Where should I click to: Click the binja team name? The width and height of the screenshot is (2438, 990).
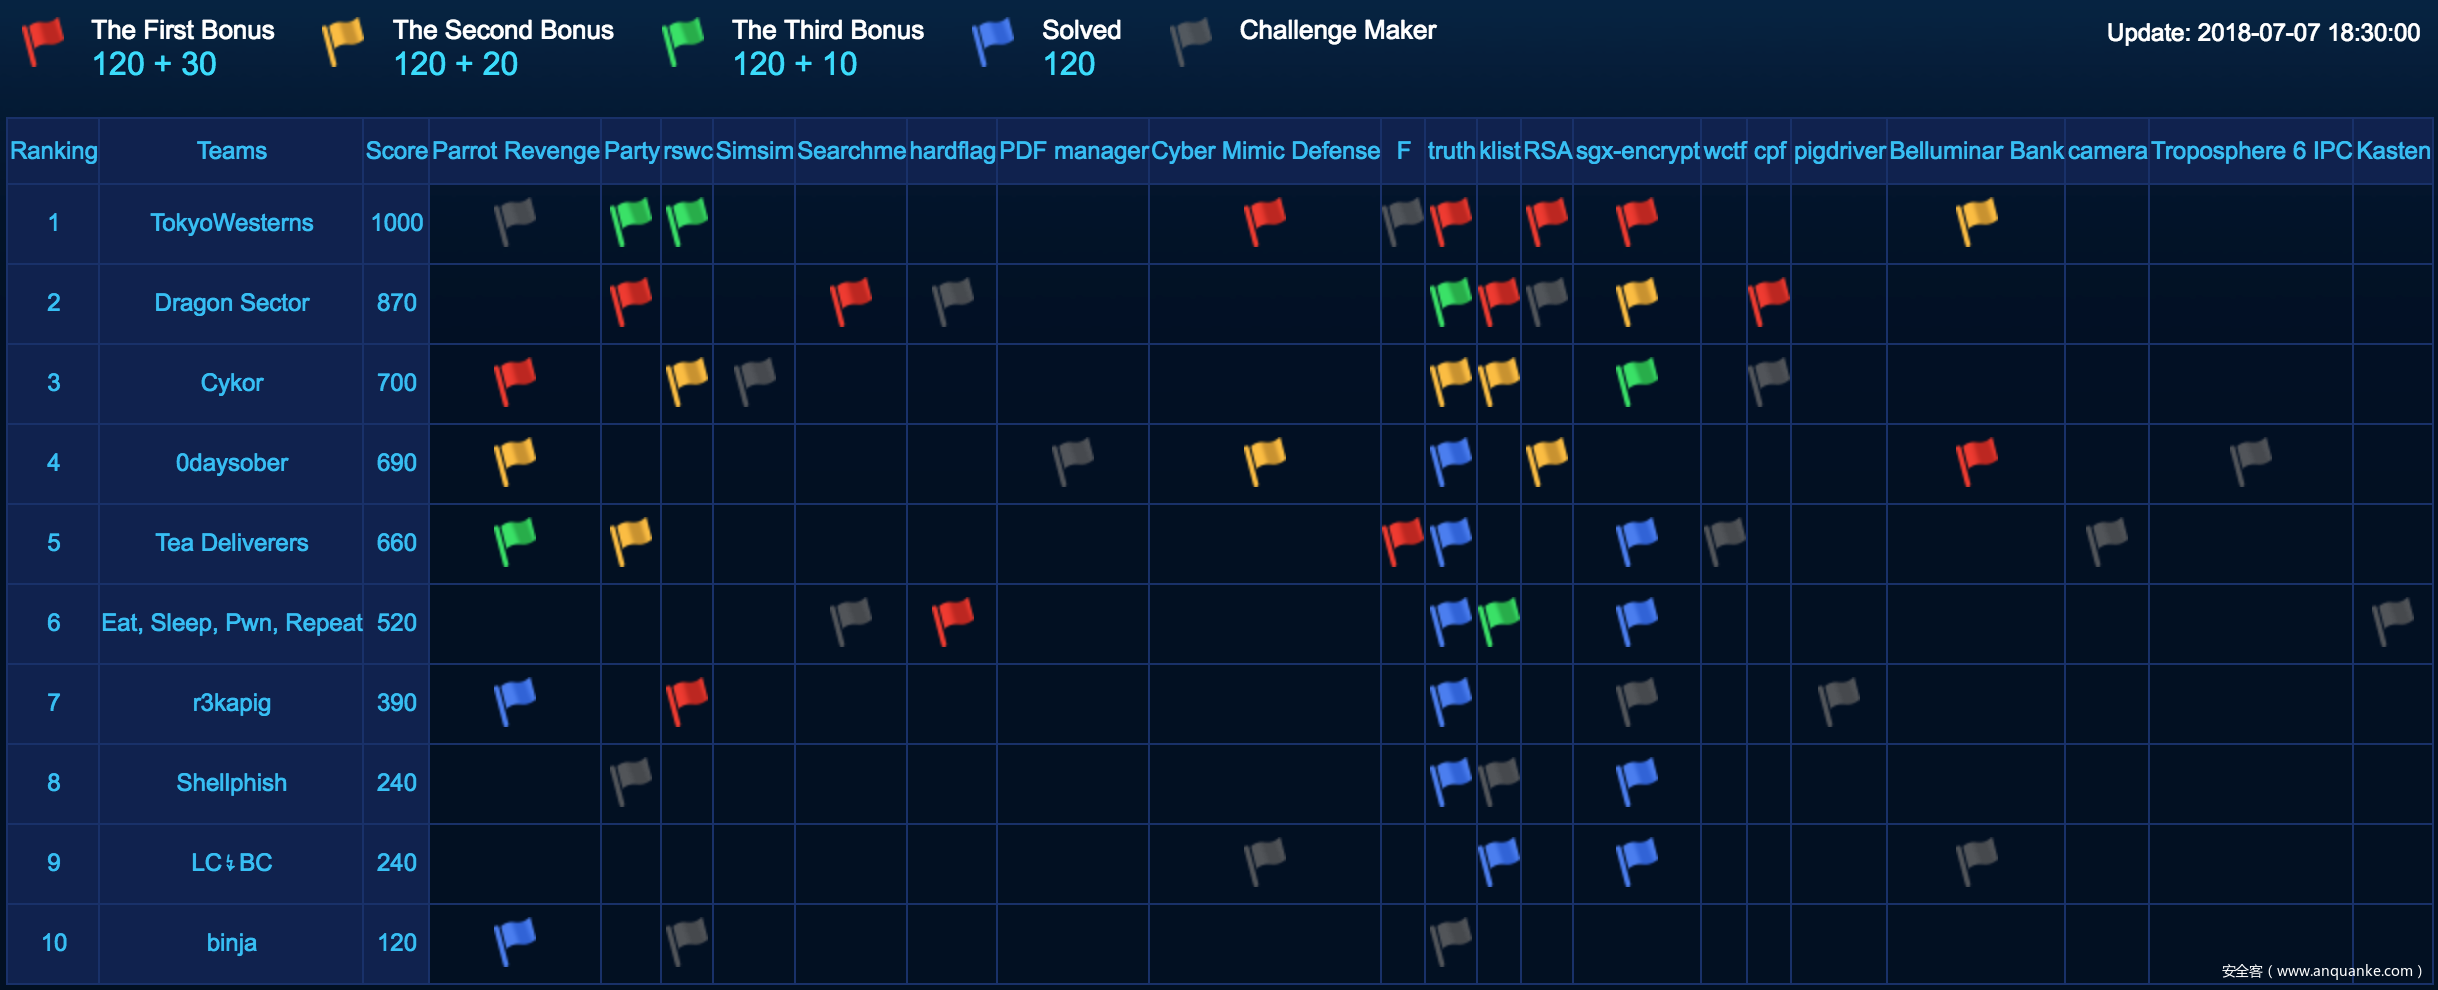232,943
